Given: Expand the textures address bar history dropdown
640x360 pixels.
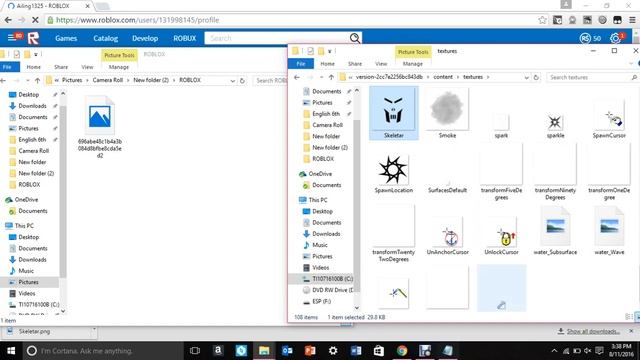Looking at the screenshot, I should pos(527,77).
